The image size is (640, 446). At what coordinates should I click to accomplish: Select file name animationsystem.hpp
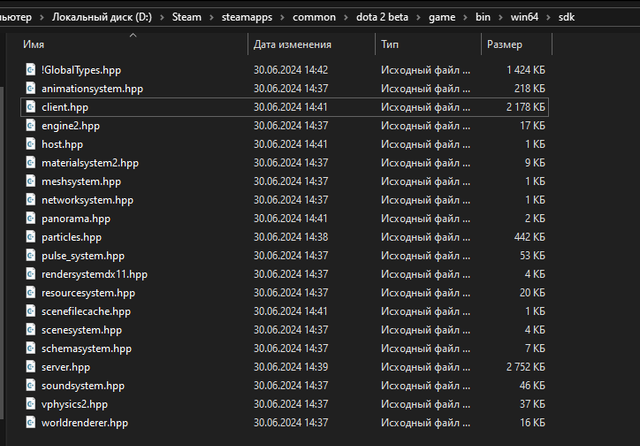pos(92,89)
